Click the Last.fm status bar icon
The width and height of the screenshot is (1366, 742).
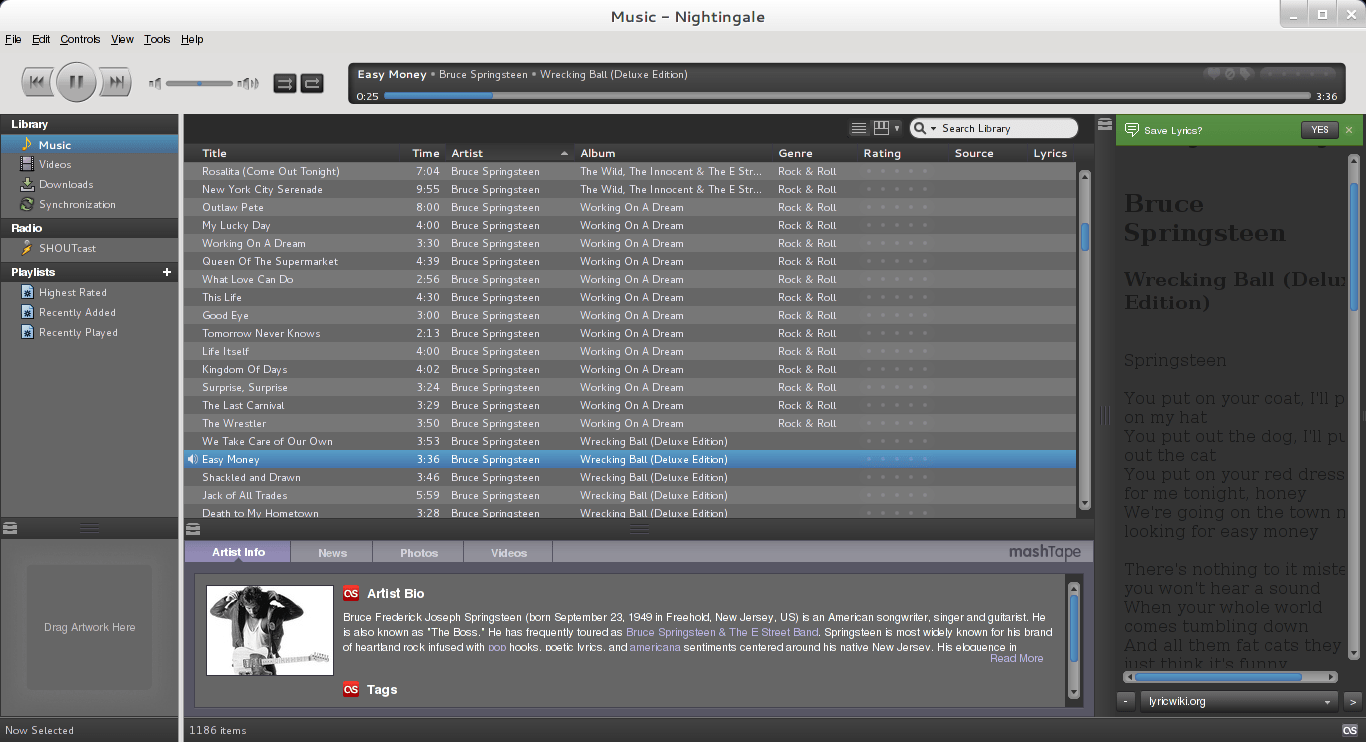pyautogui.click(x=1350, y=730)
